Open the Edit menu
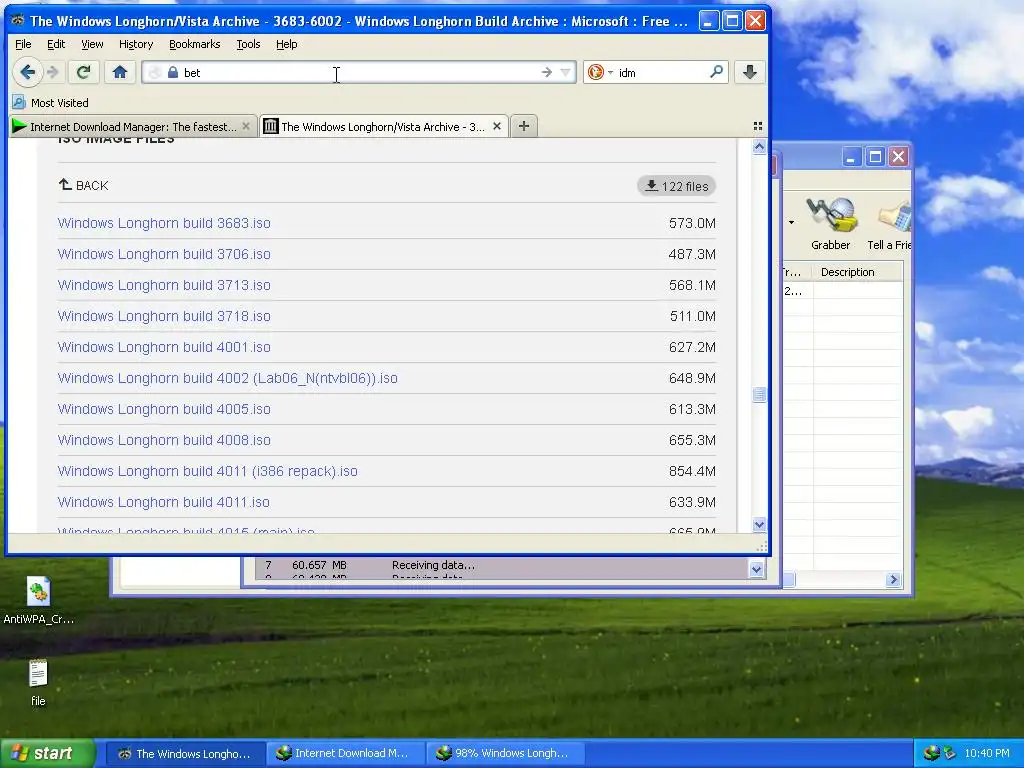The width and height of the screenshot is (1024, 768). pos(56,44)
